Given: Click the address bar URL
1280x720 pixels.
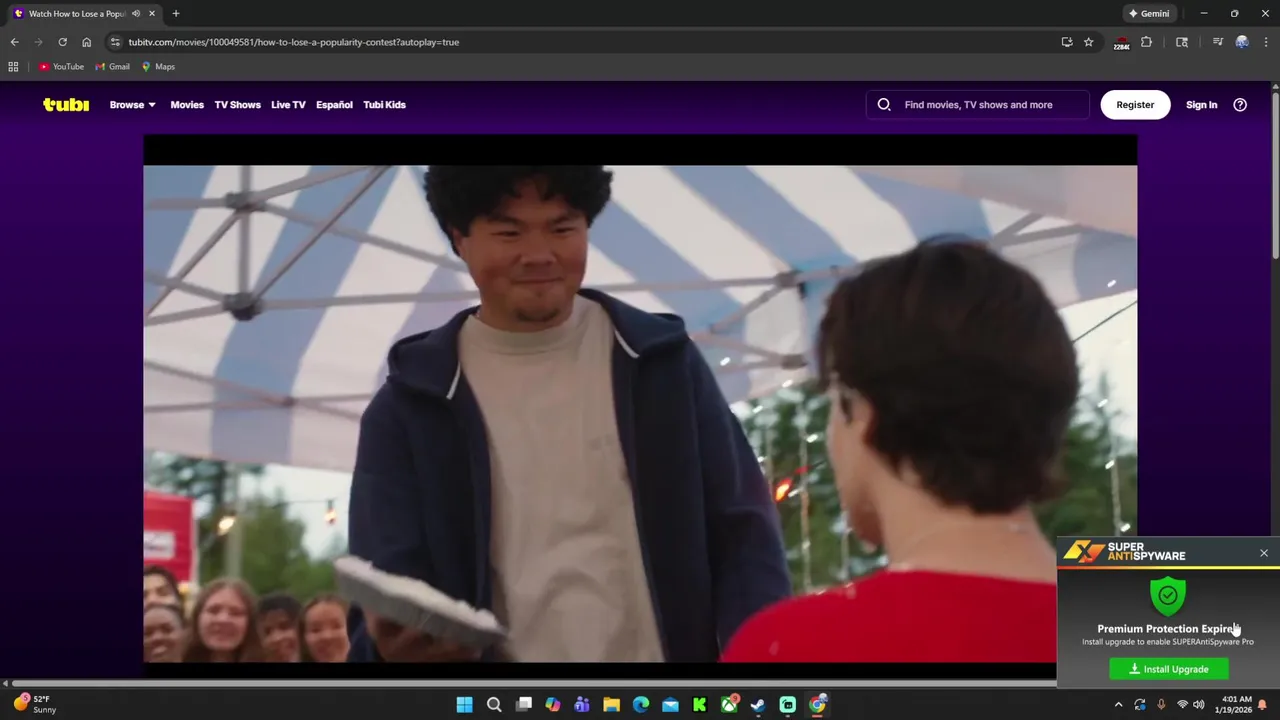Looking at the screenshot, I should (x=294, y=42).
